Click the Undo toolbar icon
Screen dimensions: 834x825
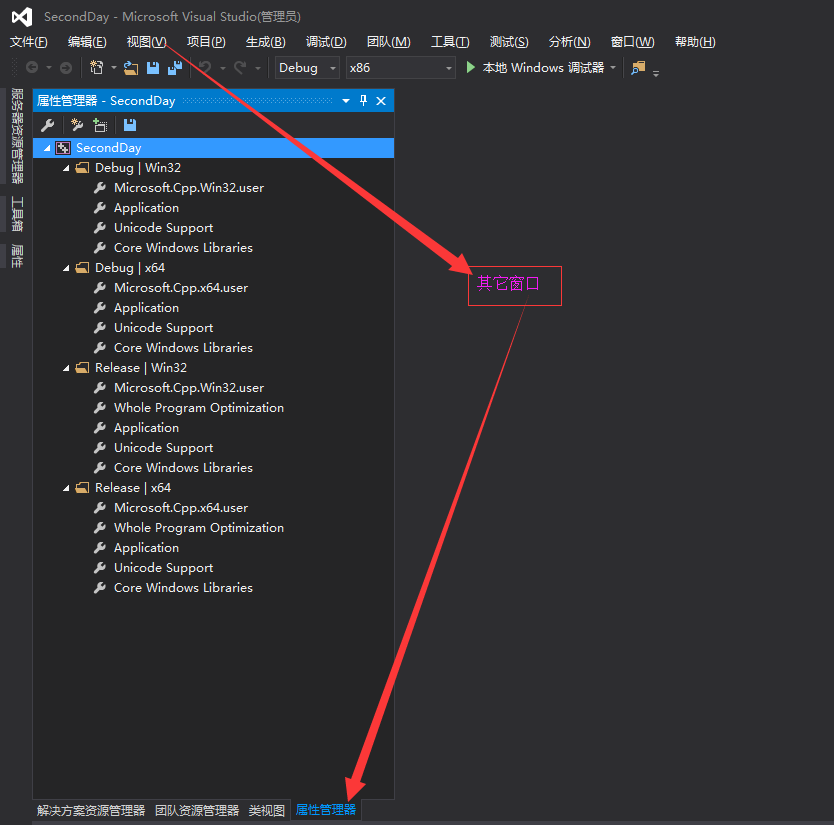(x=205, y=68)
